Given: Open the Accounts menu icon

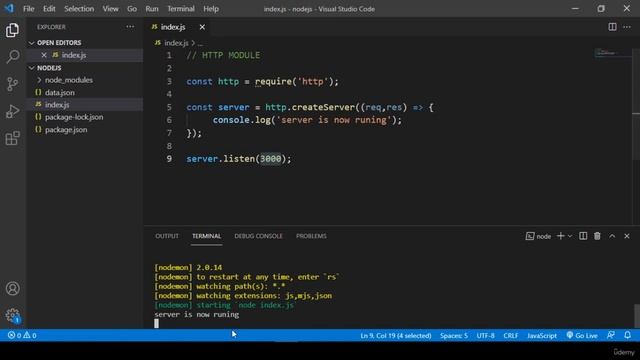Looking at the screenshot, I should pyautogui.click(x=12, y=289).
